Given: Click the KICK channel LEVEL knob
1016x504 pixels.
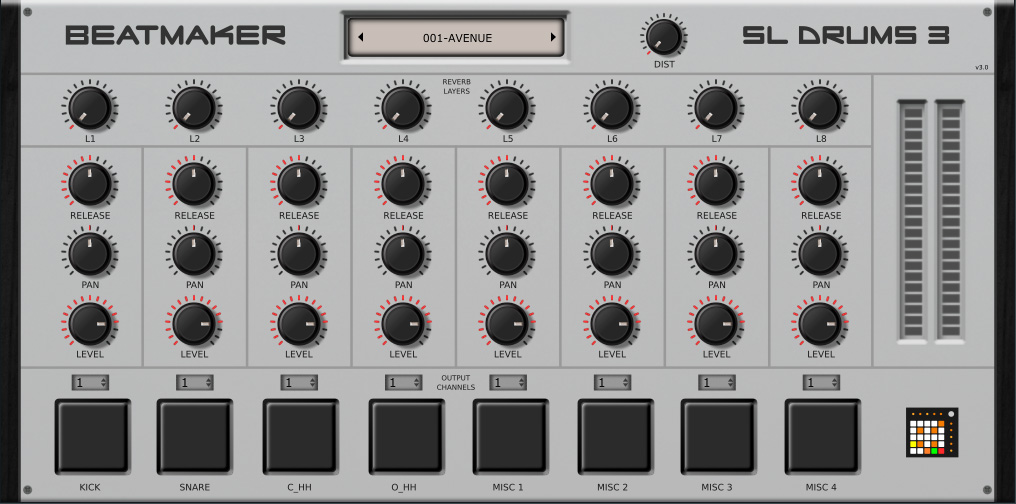Looking at the screenshot, I should pos(90,323).
